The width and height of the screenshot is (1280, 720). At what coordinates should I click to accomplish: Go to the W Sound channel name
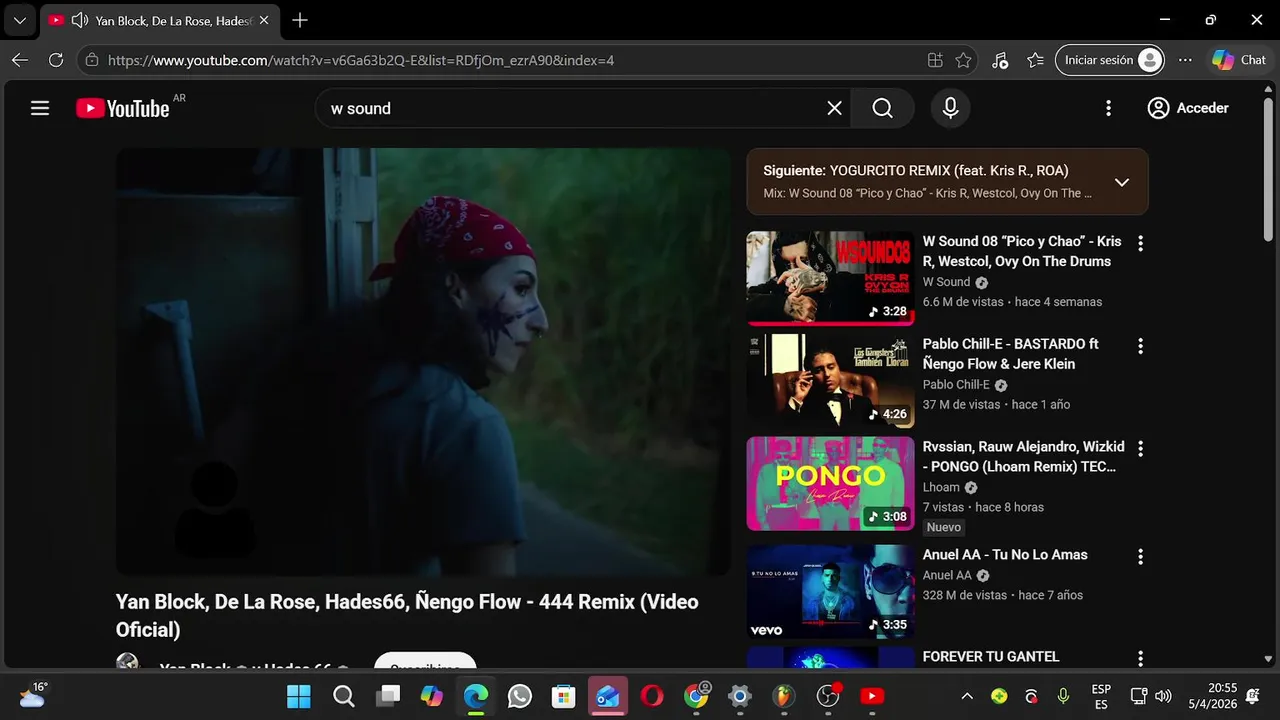(946, 282)
